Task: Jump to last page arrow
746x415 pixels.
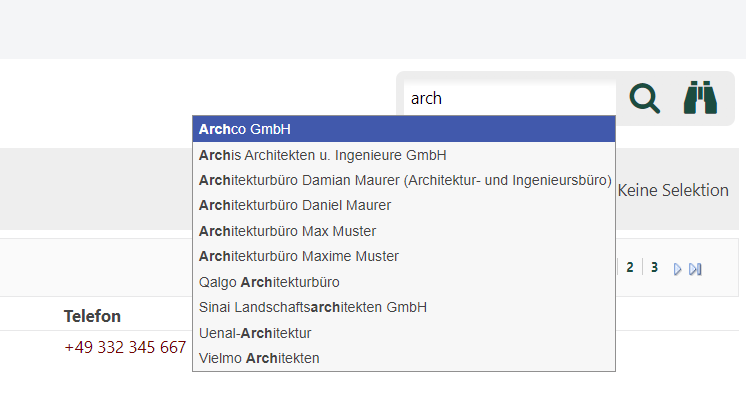Action: click(696, 268)
